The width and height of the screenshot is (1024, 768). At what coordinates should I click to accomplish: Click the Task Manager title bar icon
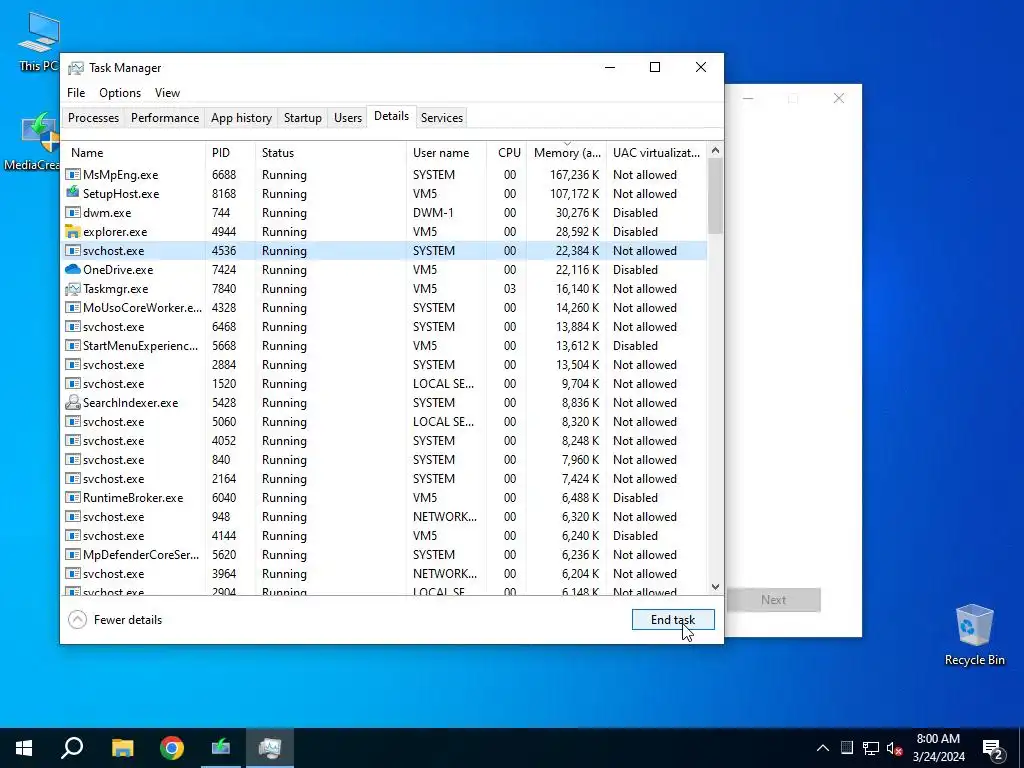(76, 68)
